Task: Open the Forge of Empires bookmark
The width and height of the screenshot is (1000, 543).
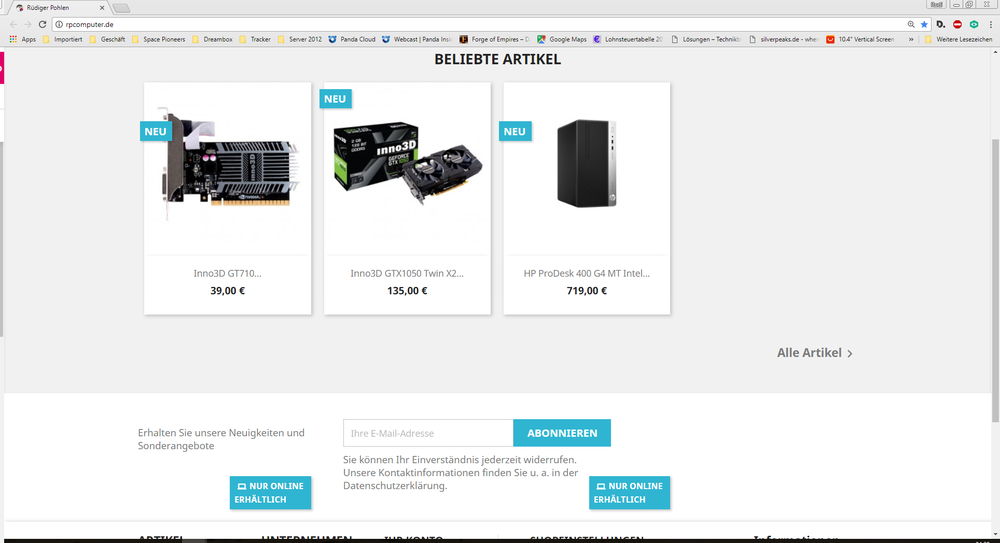Action: [x=495, y=39]
